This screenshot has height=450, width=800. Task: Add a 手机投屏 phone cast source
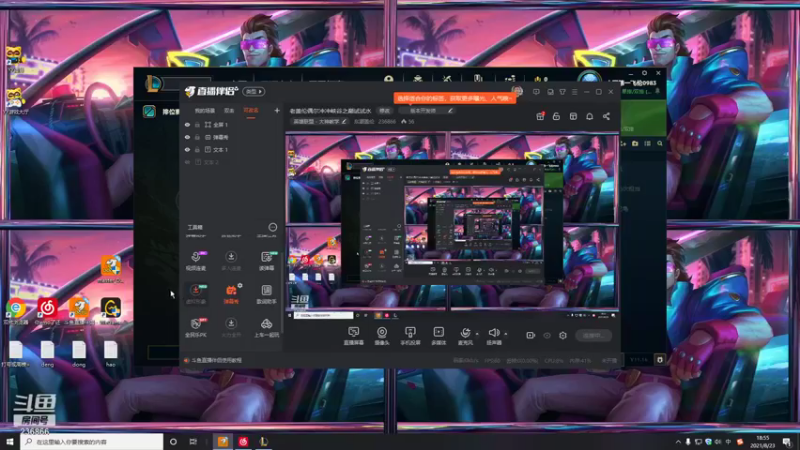(410, 336)
